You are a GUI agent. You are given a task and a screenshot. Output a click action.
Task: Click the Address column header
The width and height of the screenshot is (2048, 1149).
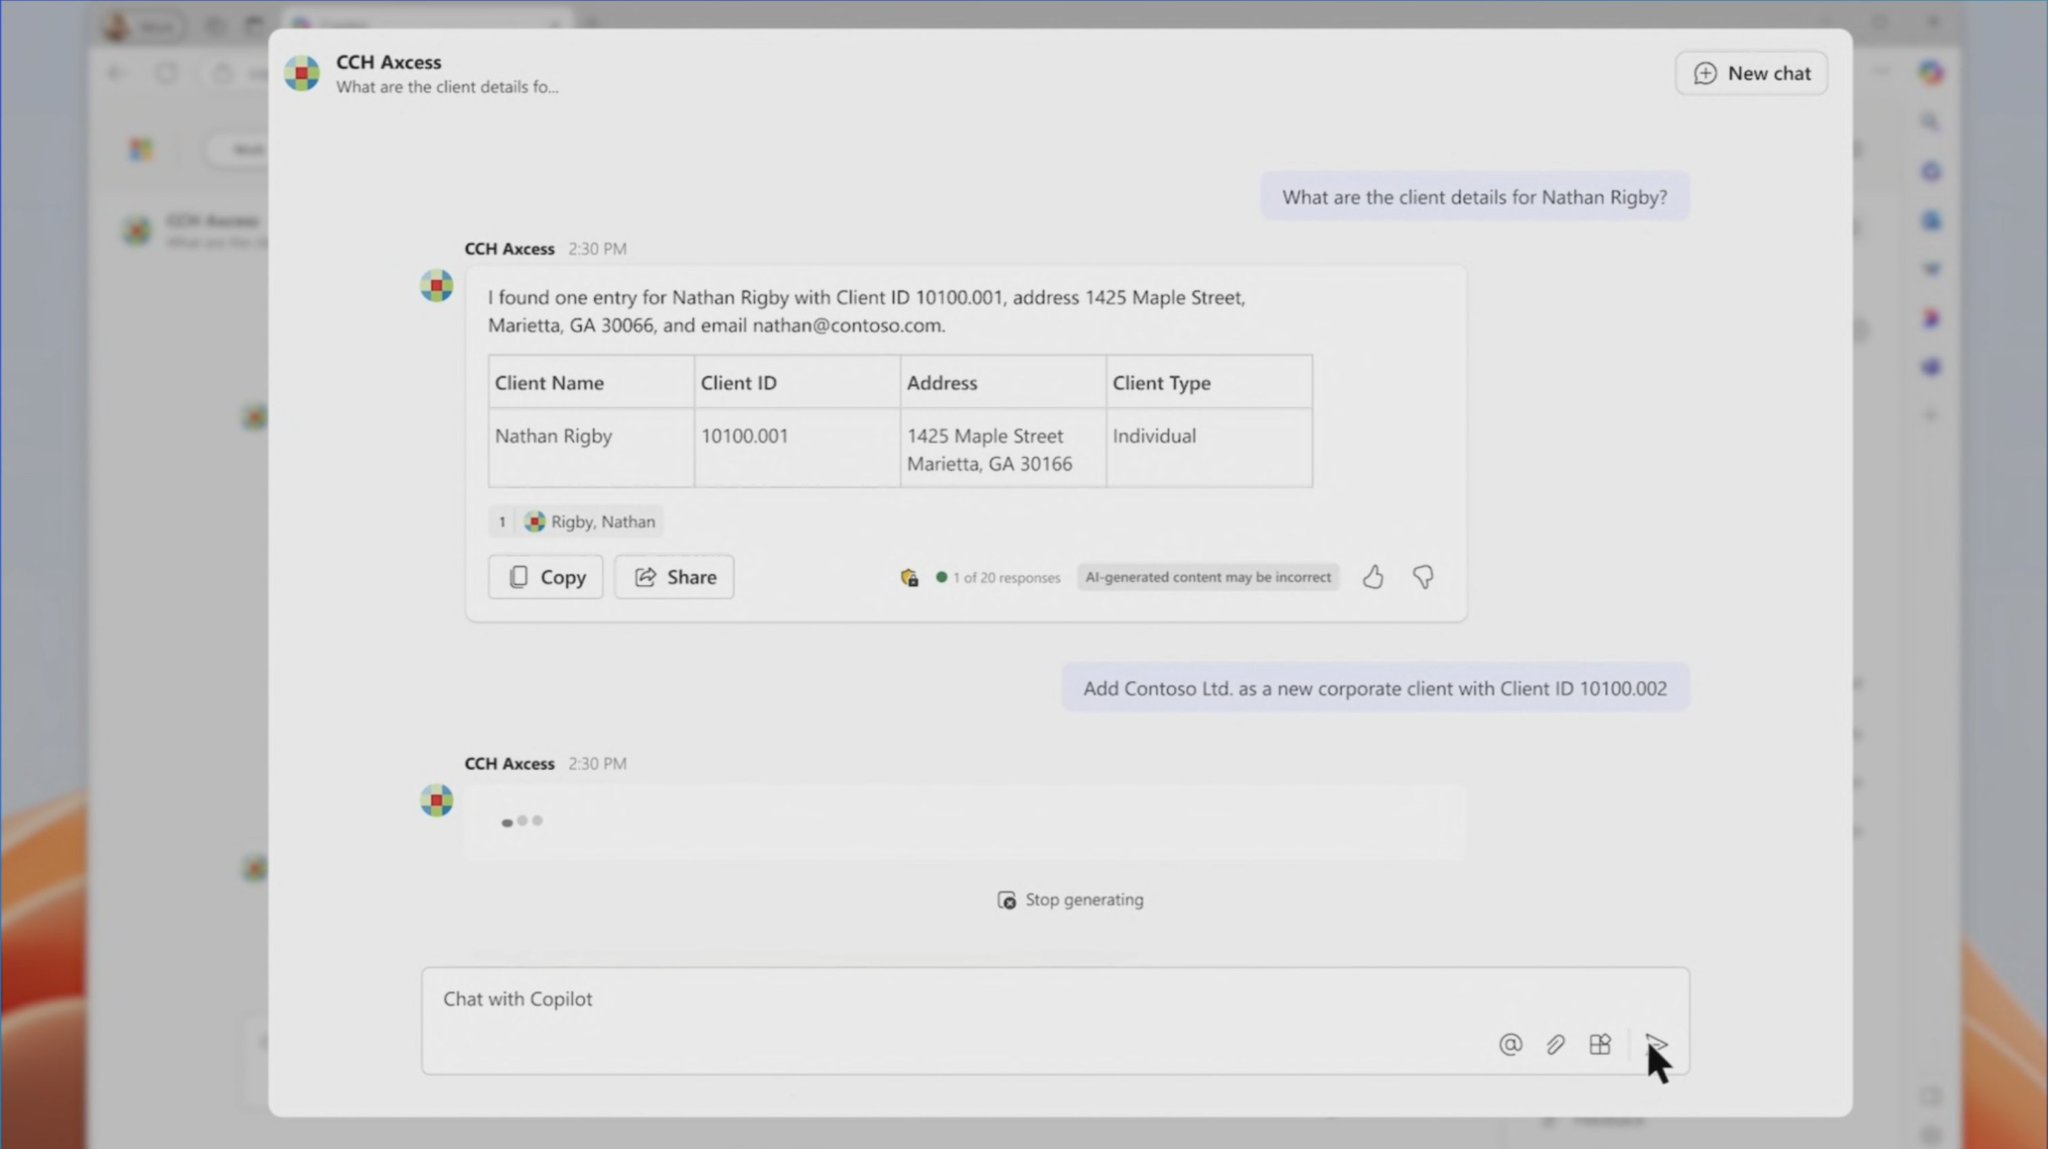click(x=1003, y=383)
